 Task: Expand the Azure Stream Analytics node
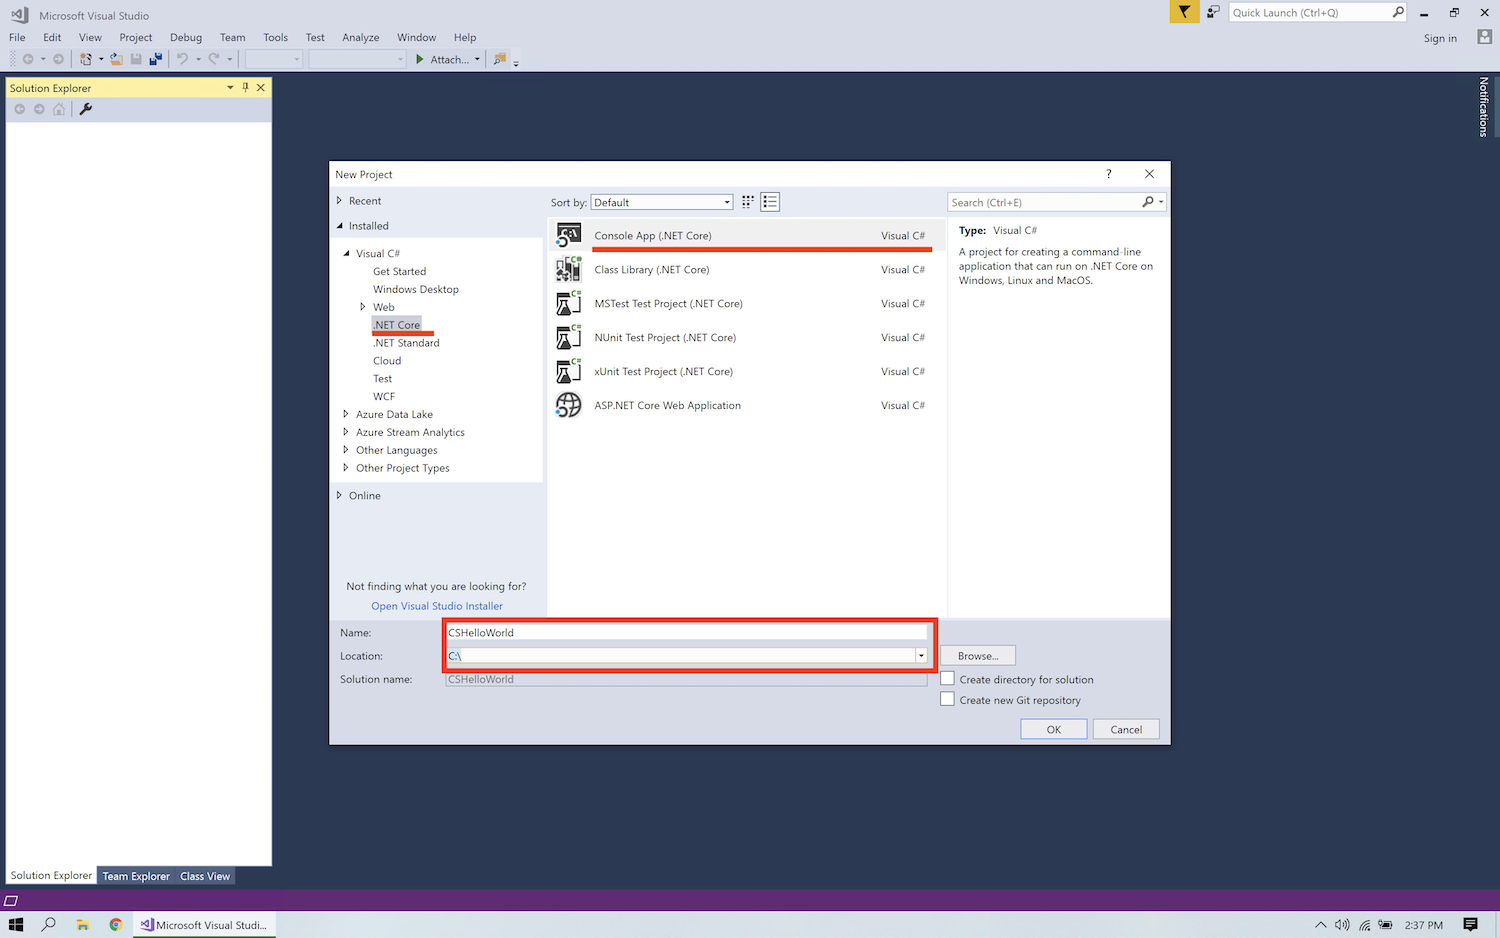tap(346, 432)
